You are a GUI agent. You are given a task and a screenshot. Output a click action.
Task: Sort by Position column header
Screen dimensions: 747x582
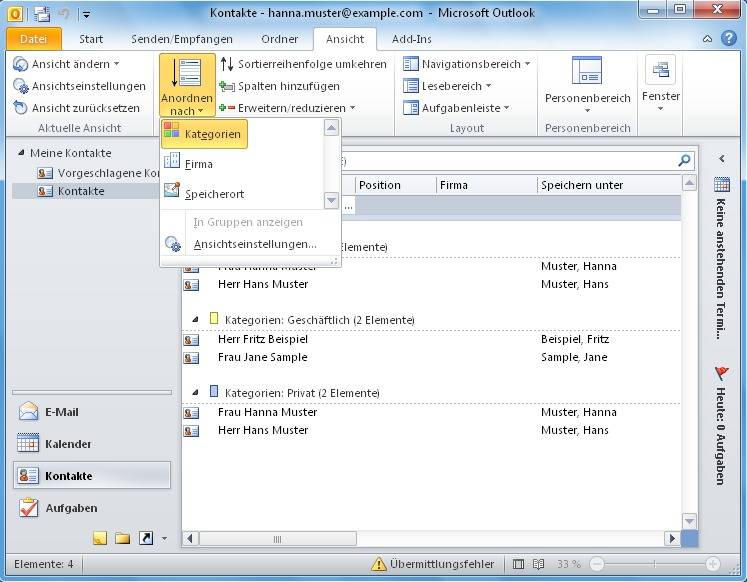(x=395, y=185)
